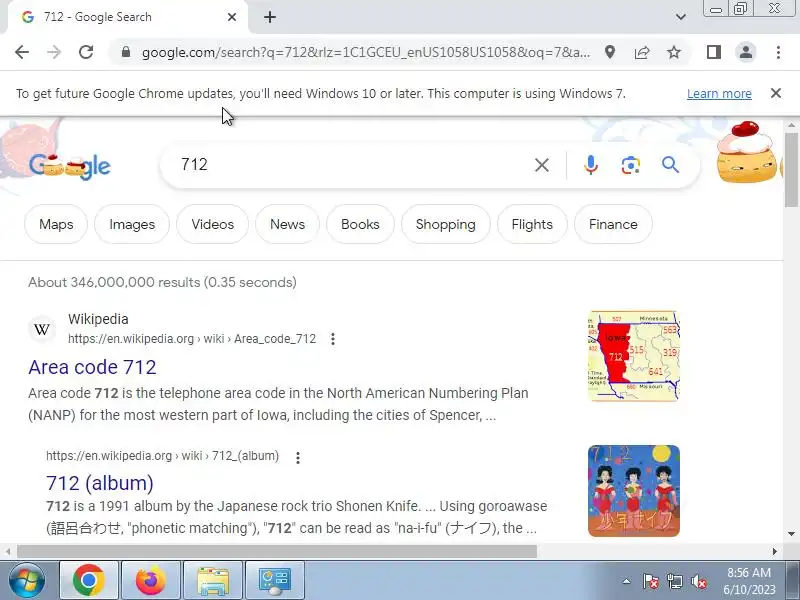Share this page using the share icon
This screenshot has width=800, height=600.
pyautogui.click(x=642, y=52)
